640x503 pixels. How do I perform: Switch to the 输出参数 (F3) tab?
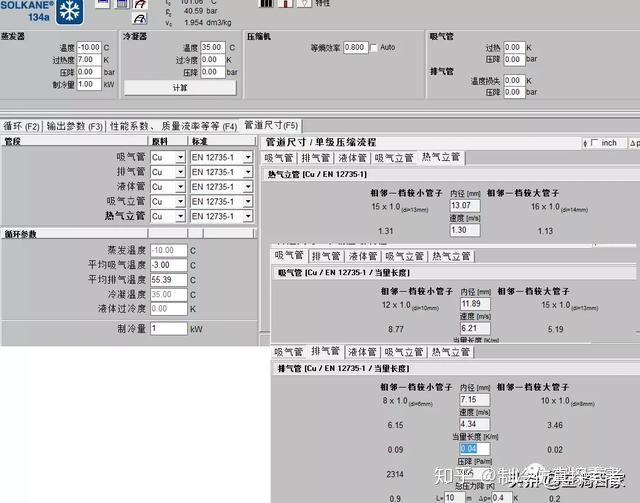tap(74, 127)
